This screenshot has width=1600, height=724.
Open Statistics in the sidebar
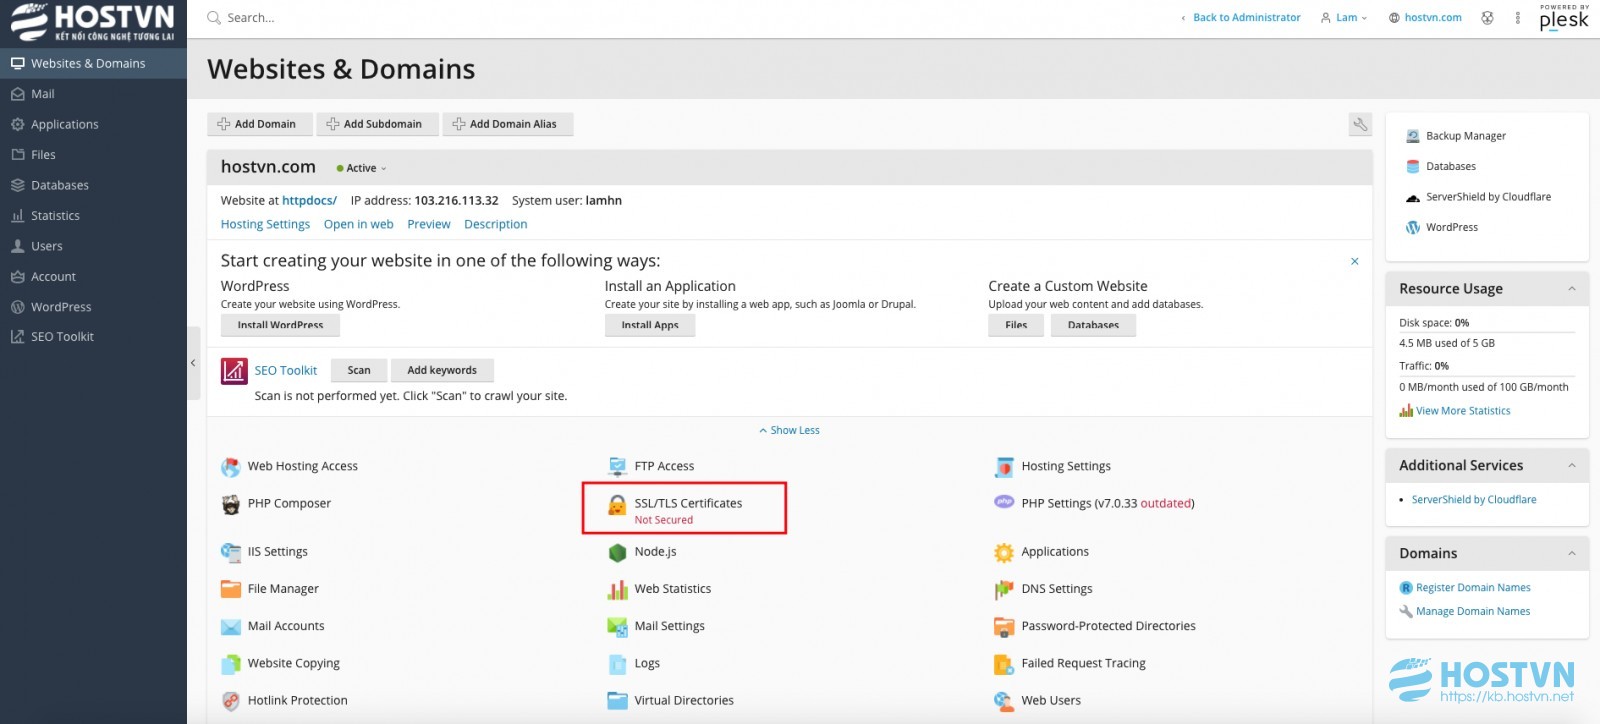coord(93,216)
